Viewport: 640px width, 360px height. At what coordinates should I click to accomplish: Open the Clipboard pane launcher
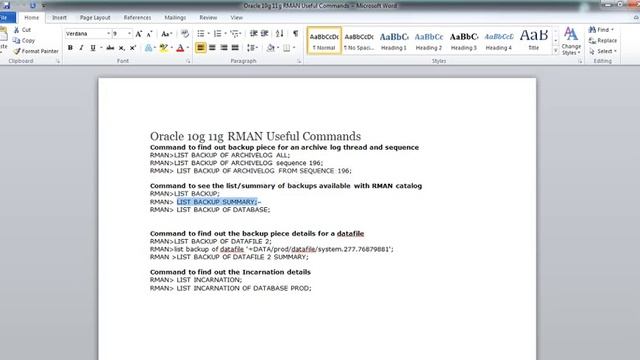coord(58,61)
